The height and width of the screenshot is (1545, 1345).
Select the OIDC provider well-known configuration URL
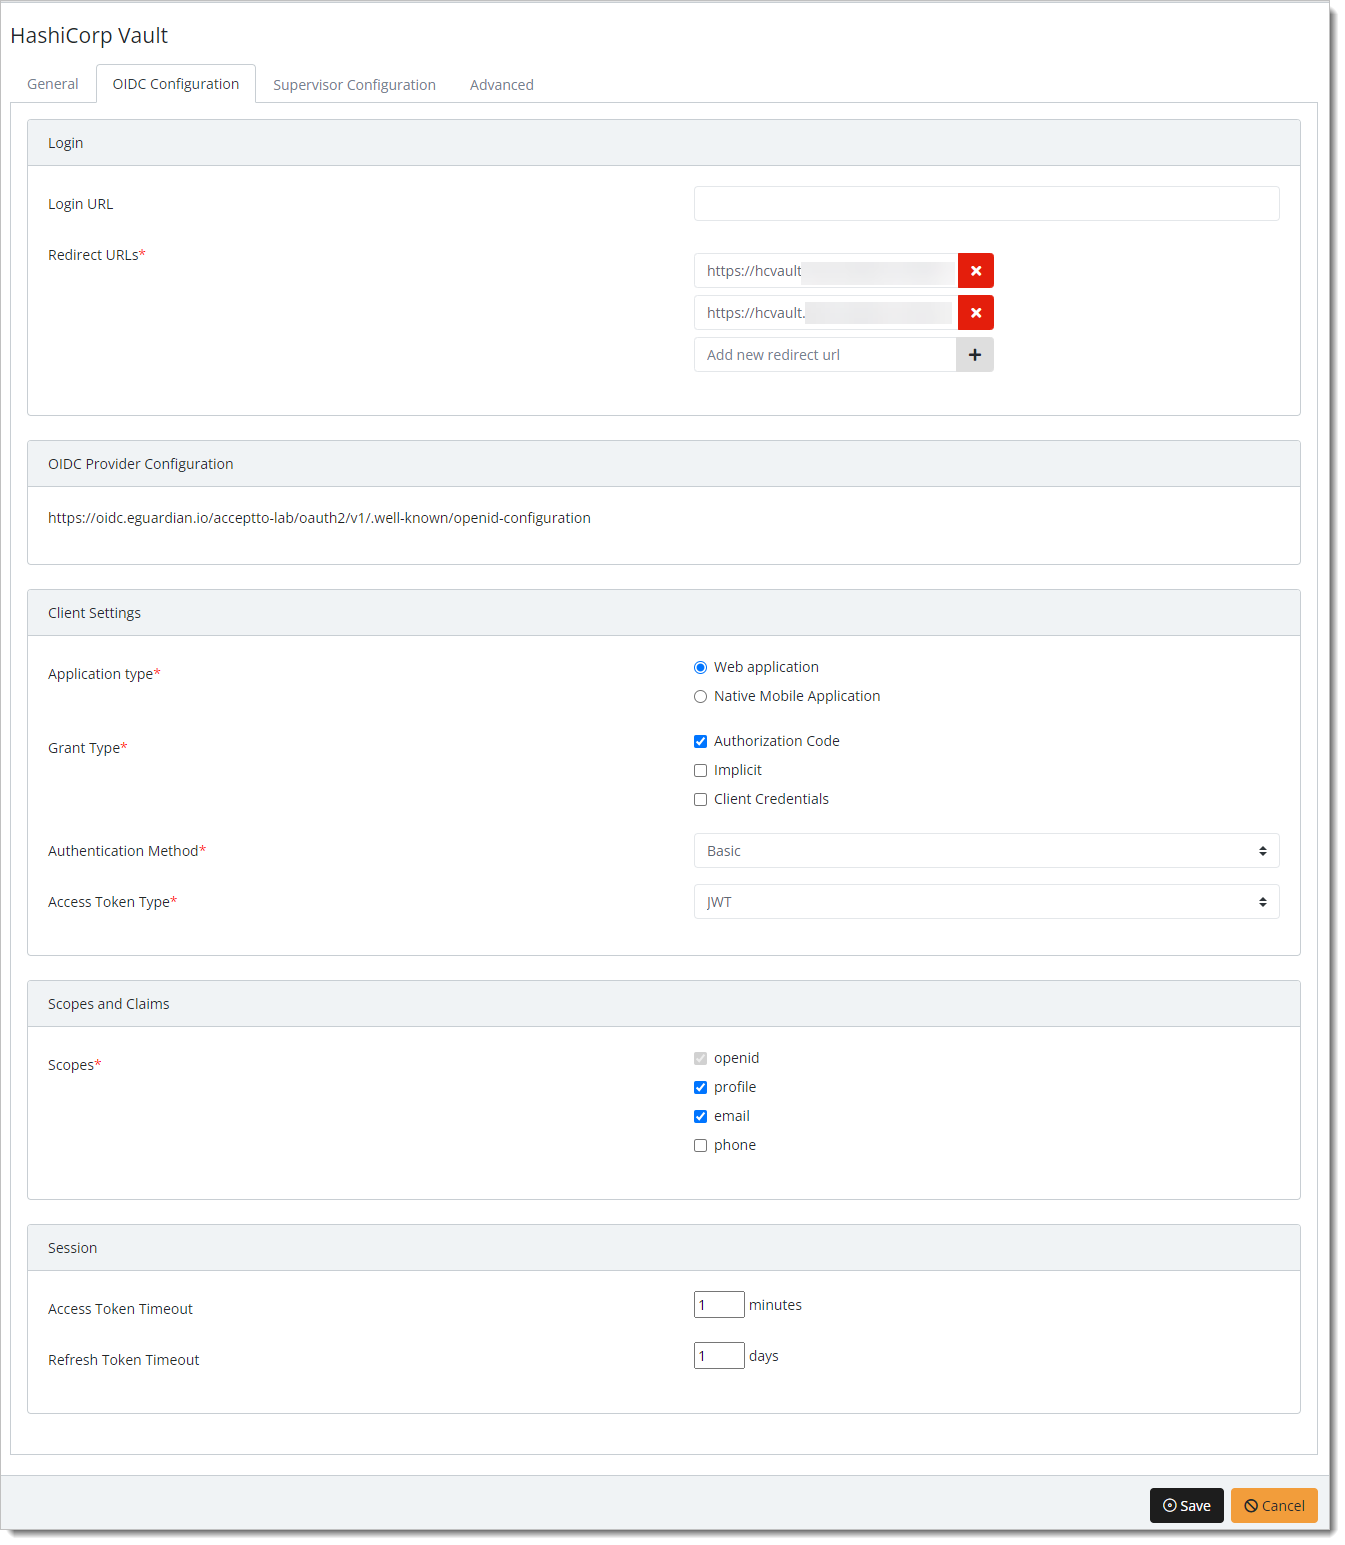(x=319, y=518)
